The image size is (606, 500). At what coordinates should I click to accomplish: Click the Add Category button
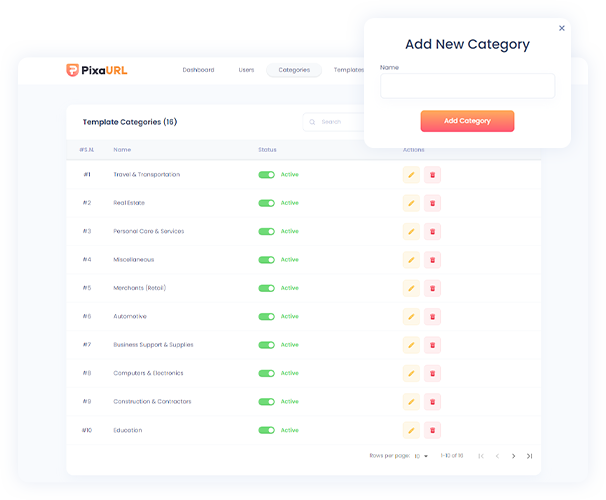pos(467,121)
